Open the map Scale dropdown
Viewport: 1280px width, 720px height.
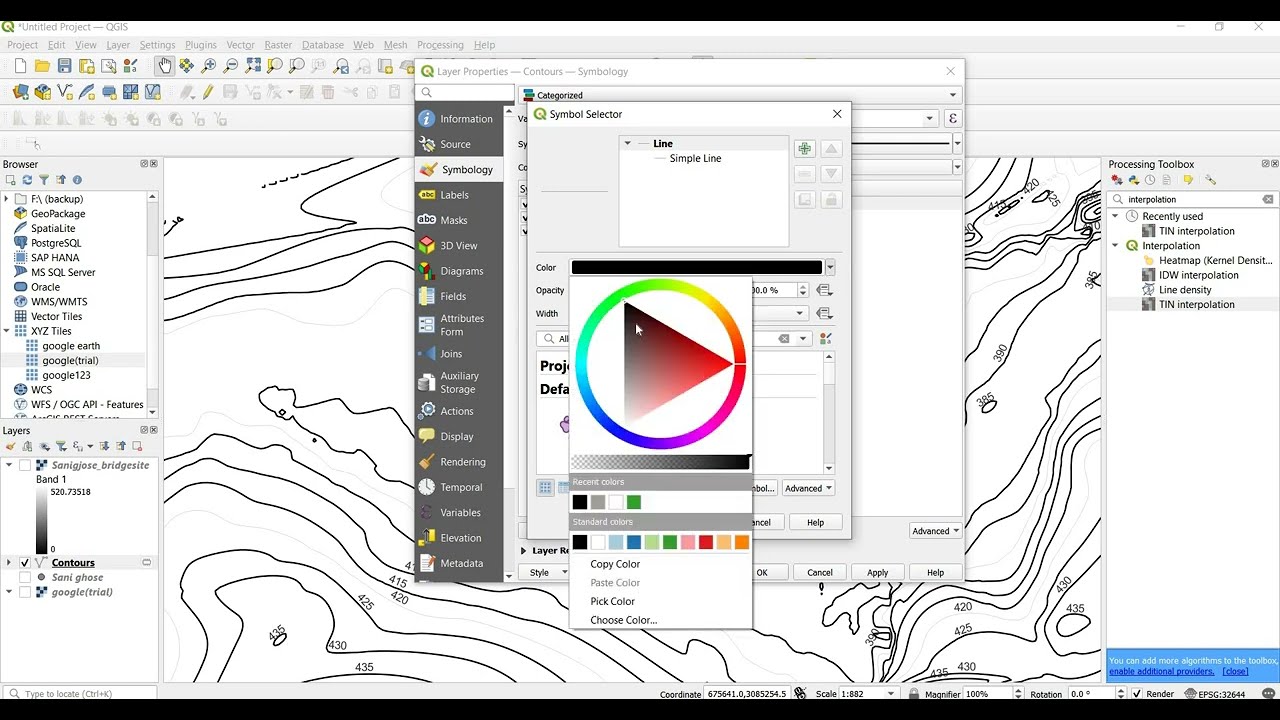891,694
